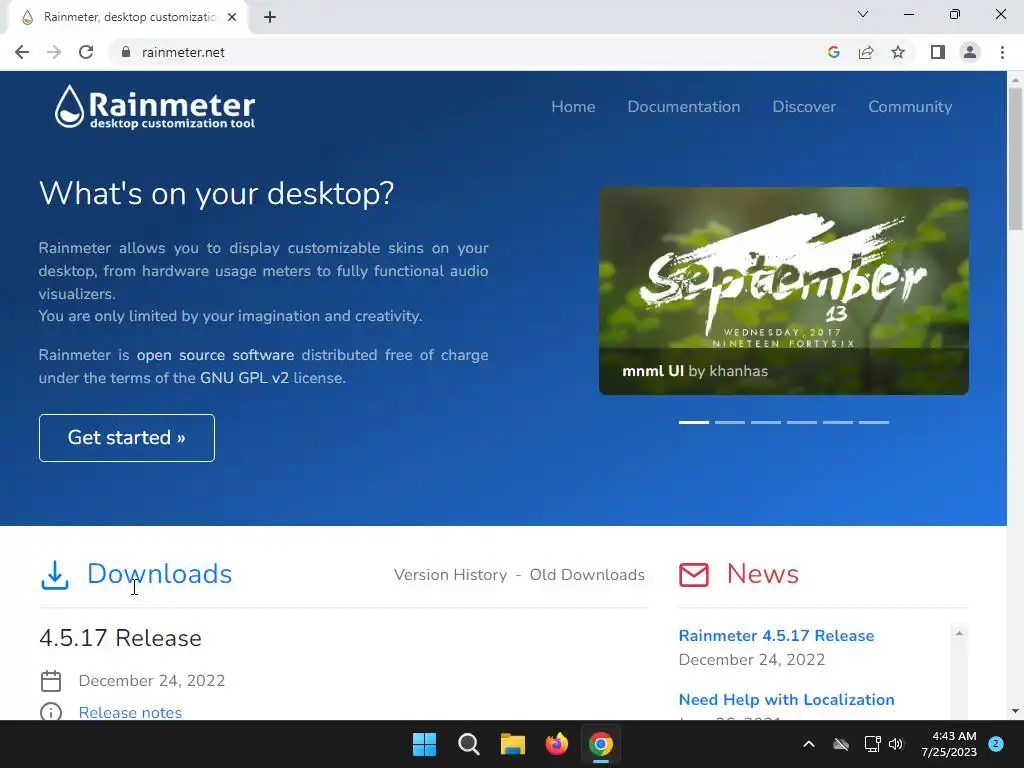
Task: Open the Discover nav item
Action: [x=804, y=106]
